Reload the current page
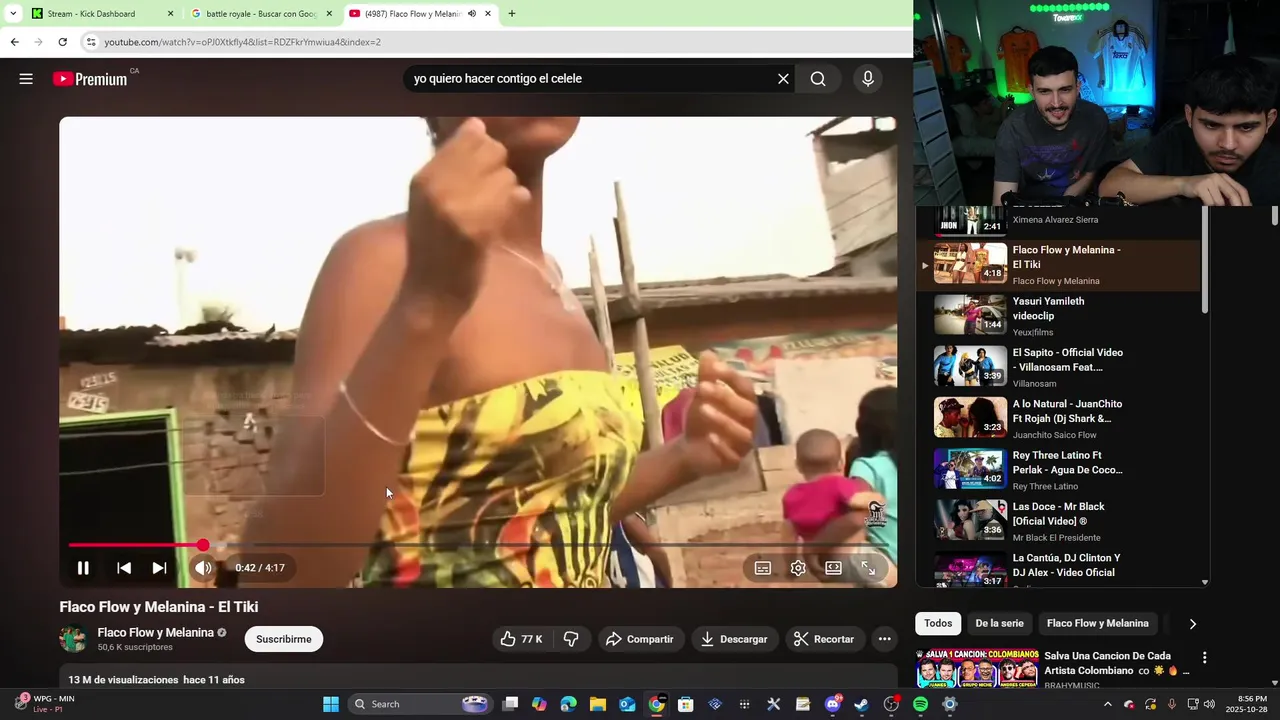This screenshot has height=720, width=1280. 62,42
